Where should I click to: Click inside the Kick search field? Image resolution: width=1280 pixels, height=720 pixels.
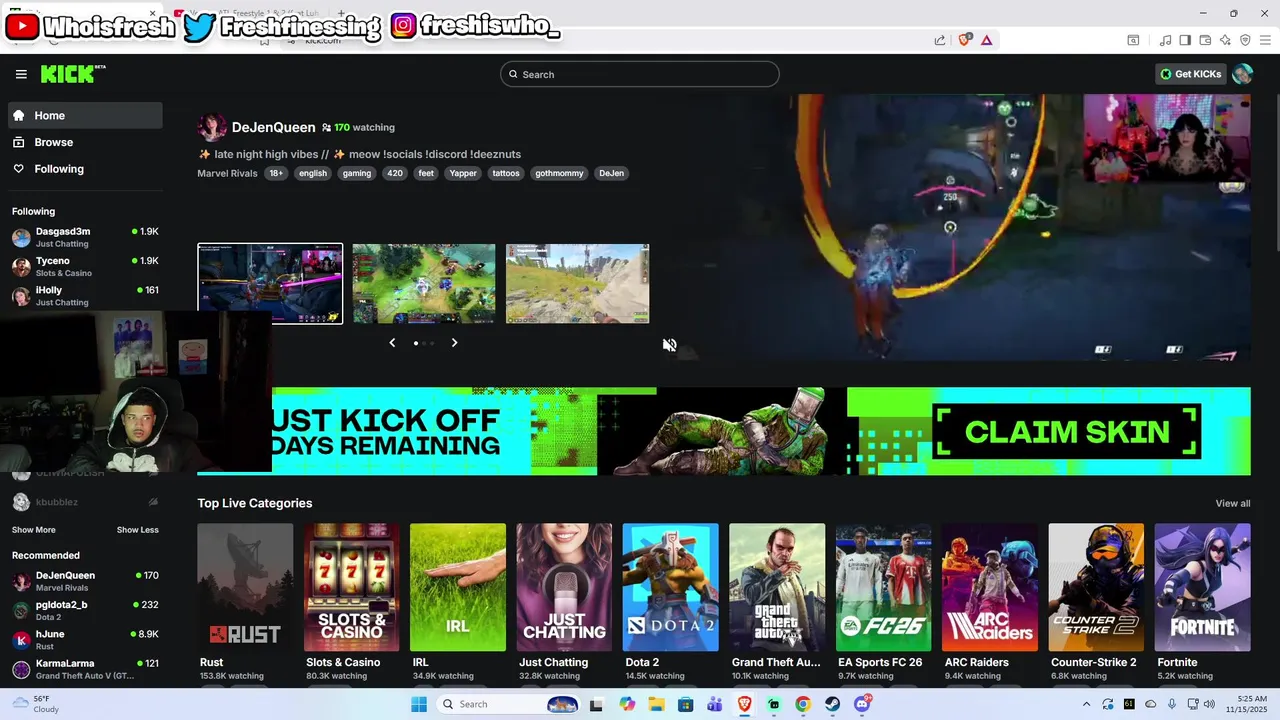coord(640,74)
